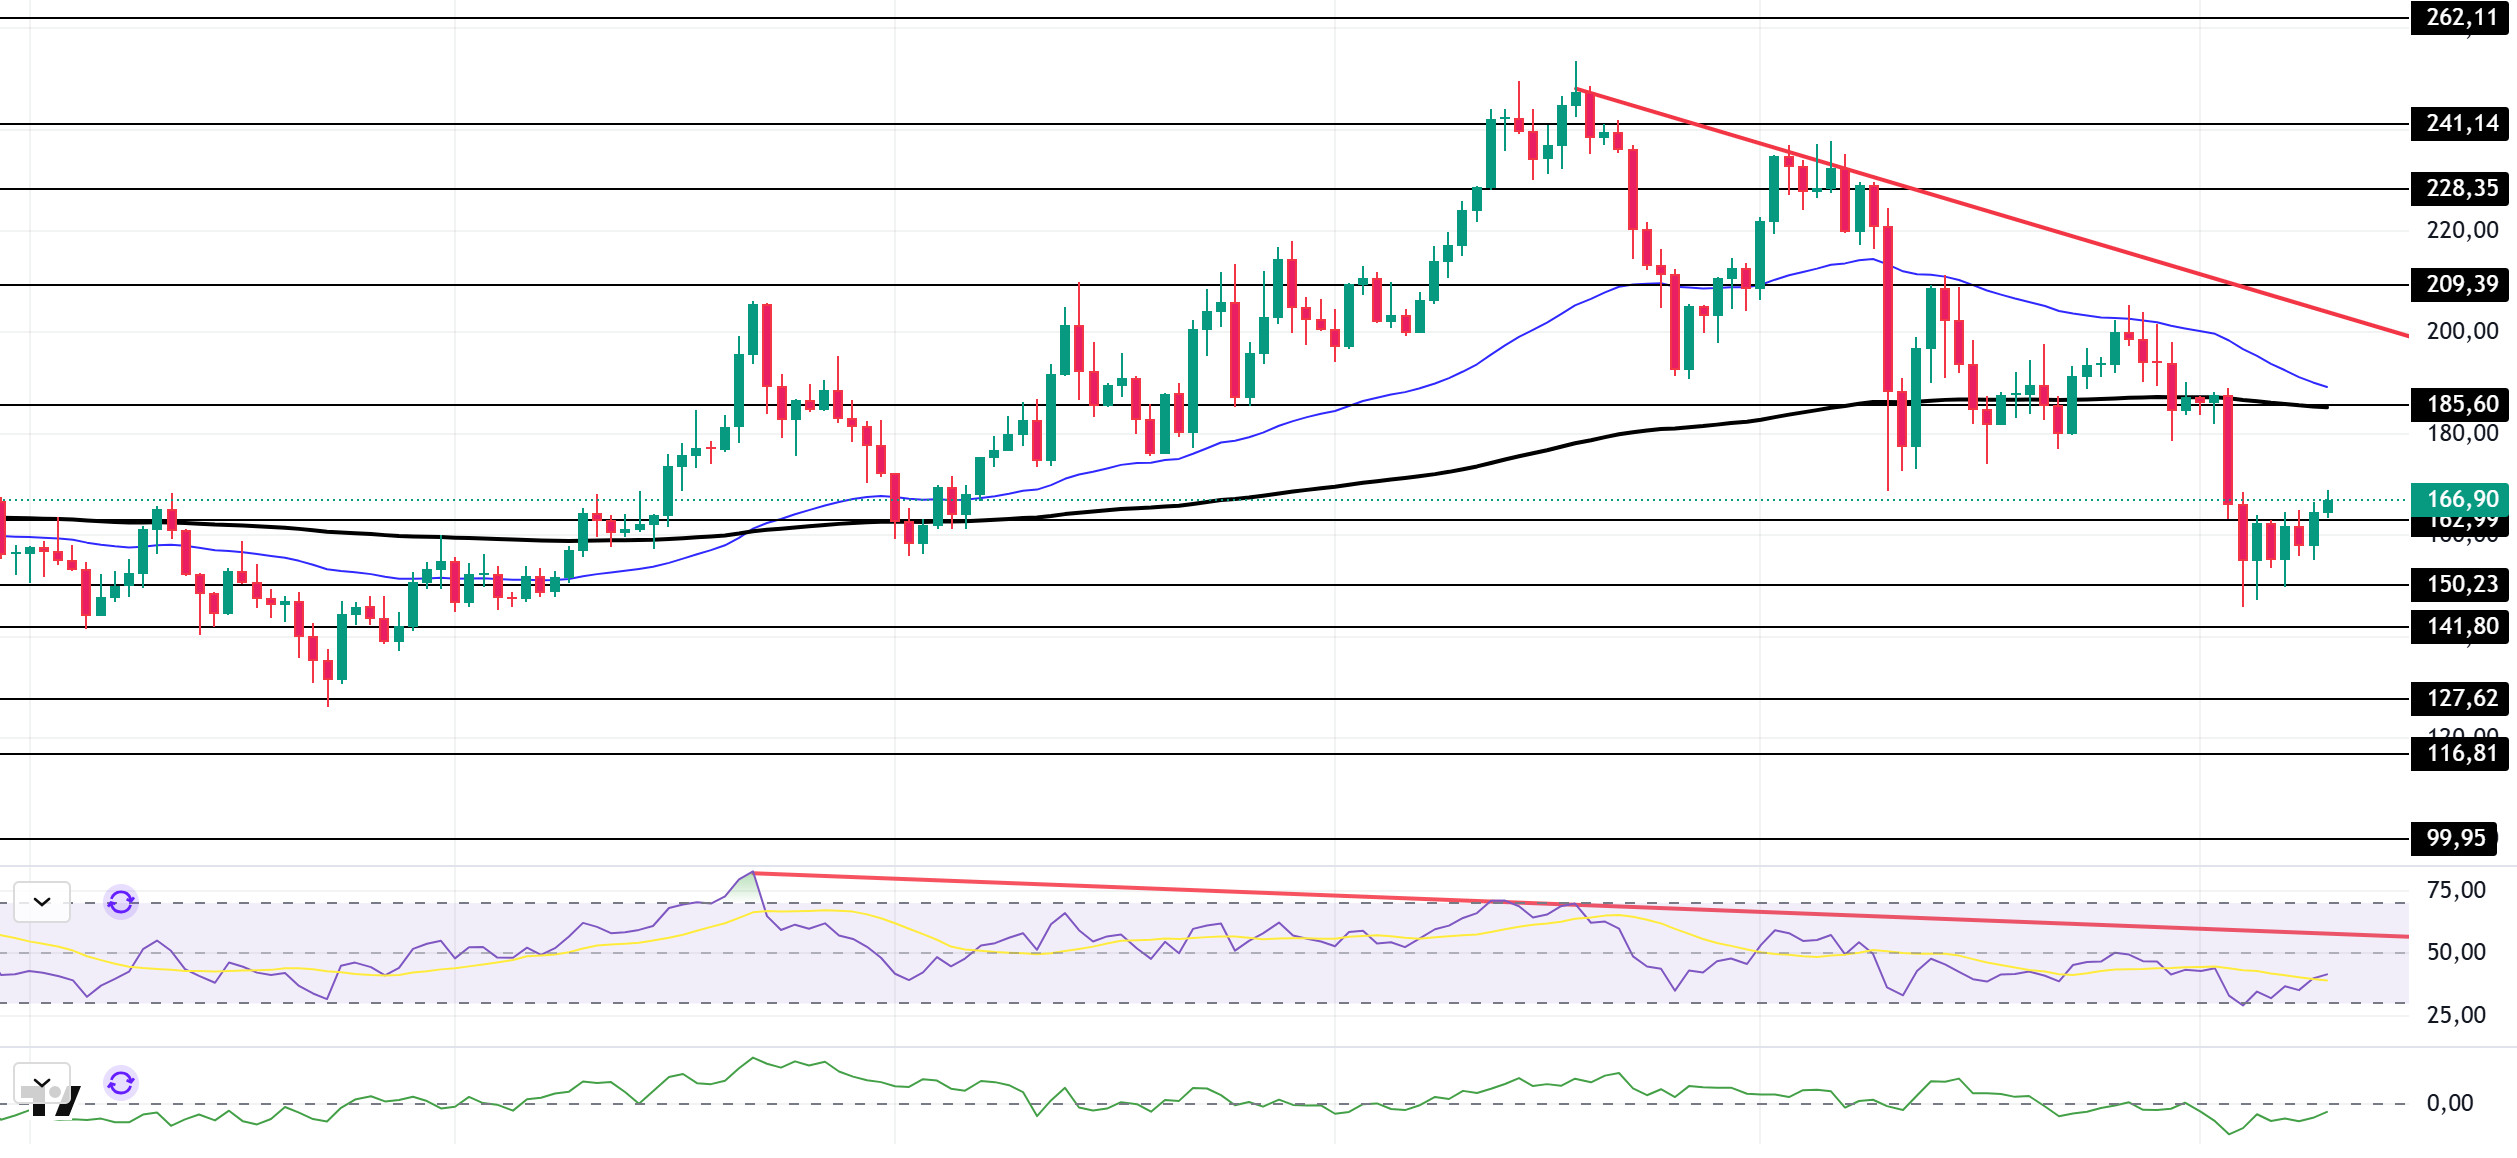
Task: Collapse the RSI pane chevron
Action: (42, 902)
